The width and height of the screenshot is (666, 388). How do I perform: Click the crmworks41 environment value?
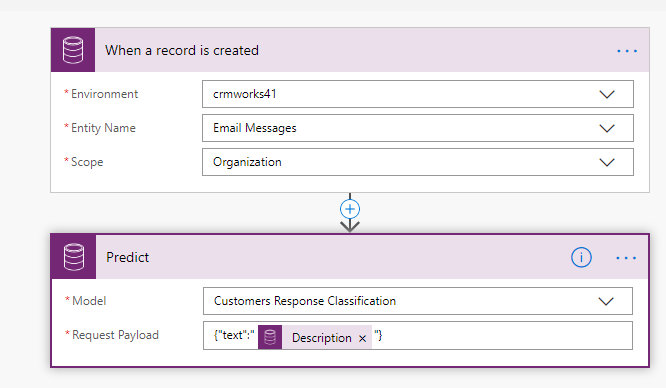245,94
